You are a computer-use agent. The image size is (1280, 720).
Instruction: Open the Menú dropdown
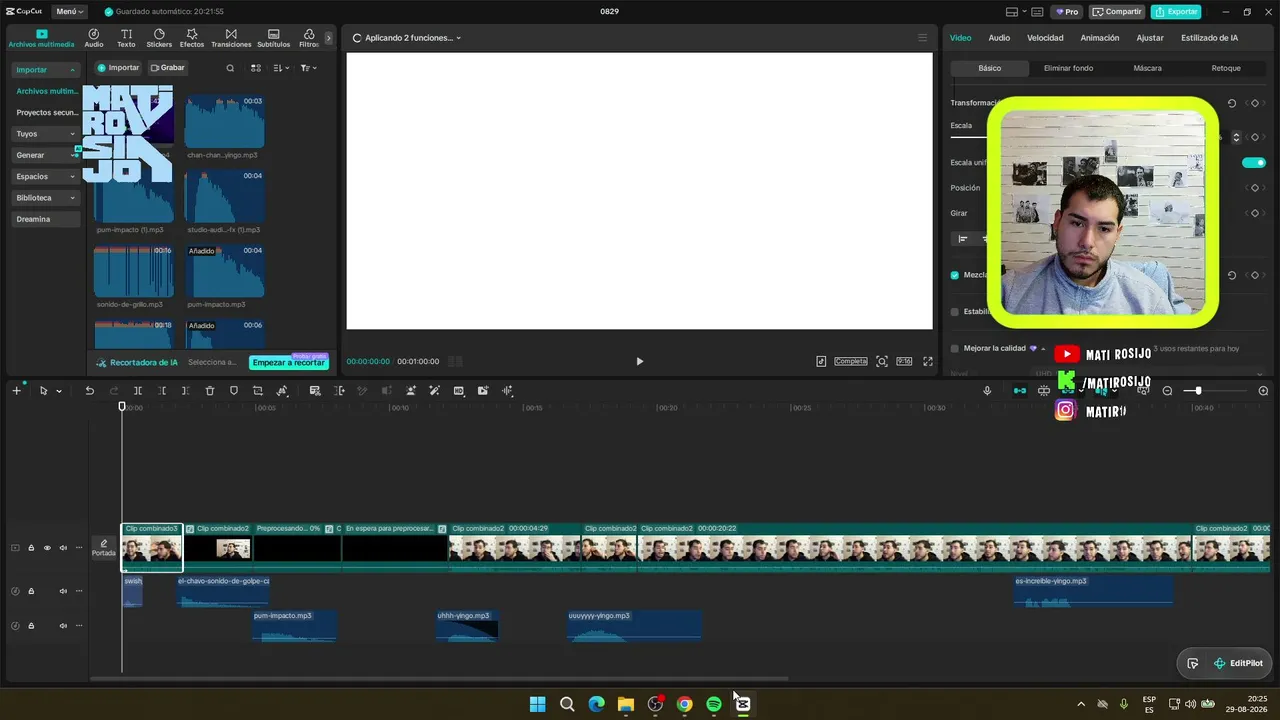(x=70, y=12)
